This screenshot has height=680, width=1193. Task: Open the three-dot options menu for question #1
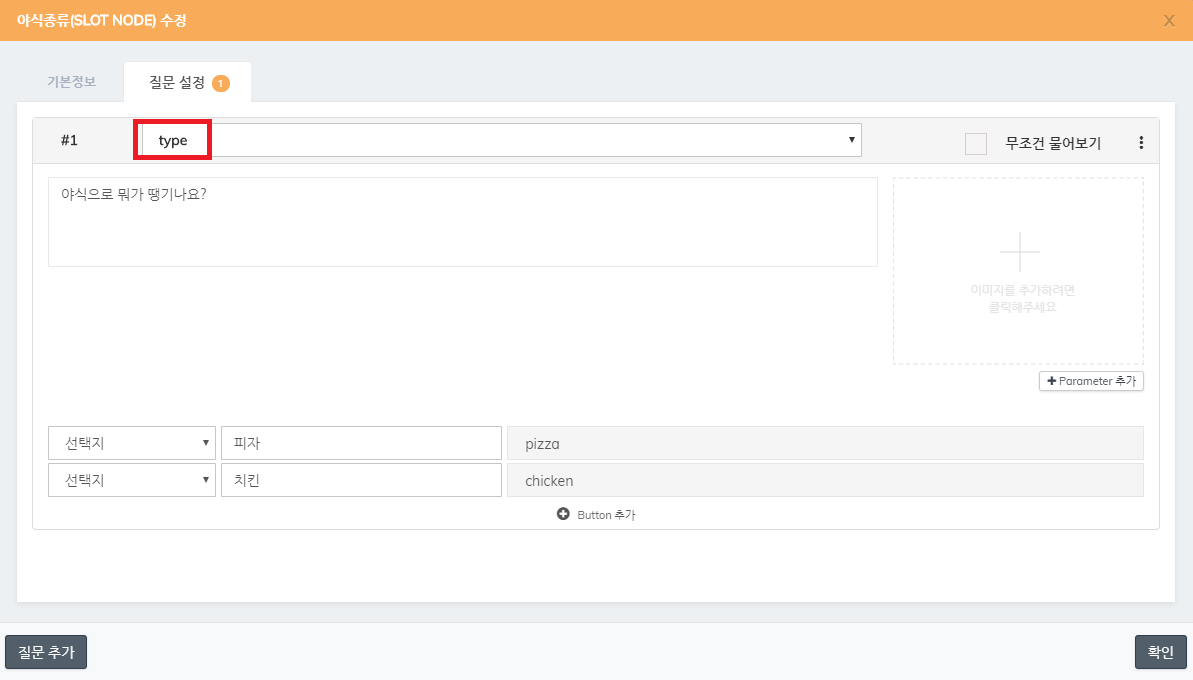1141,142
